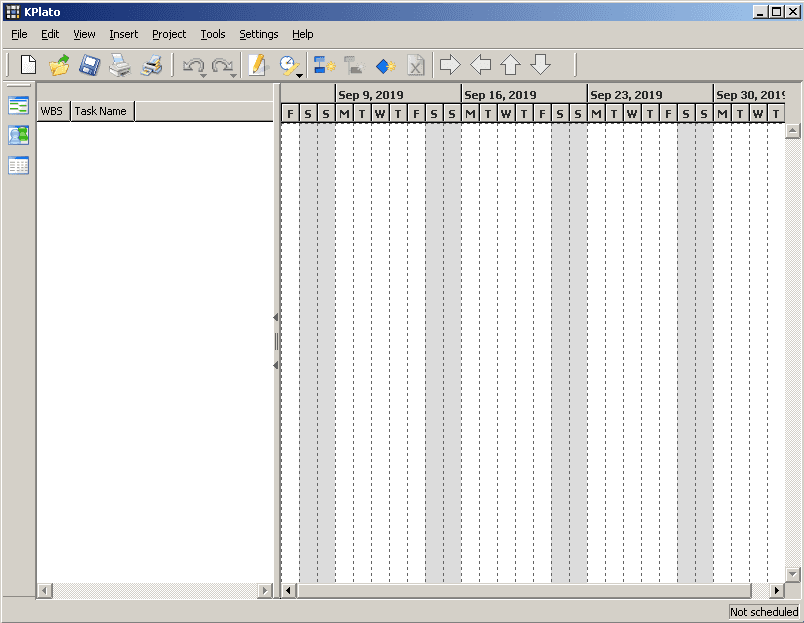
Task: Select the Sep 23, 2019 week header
Action: 650,94
